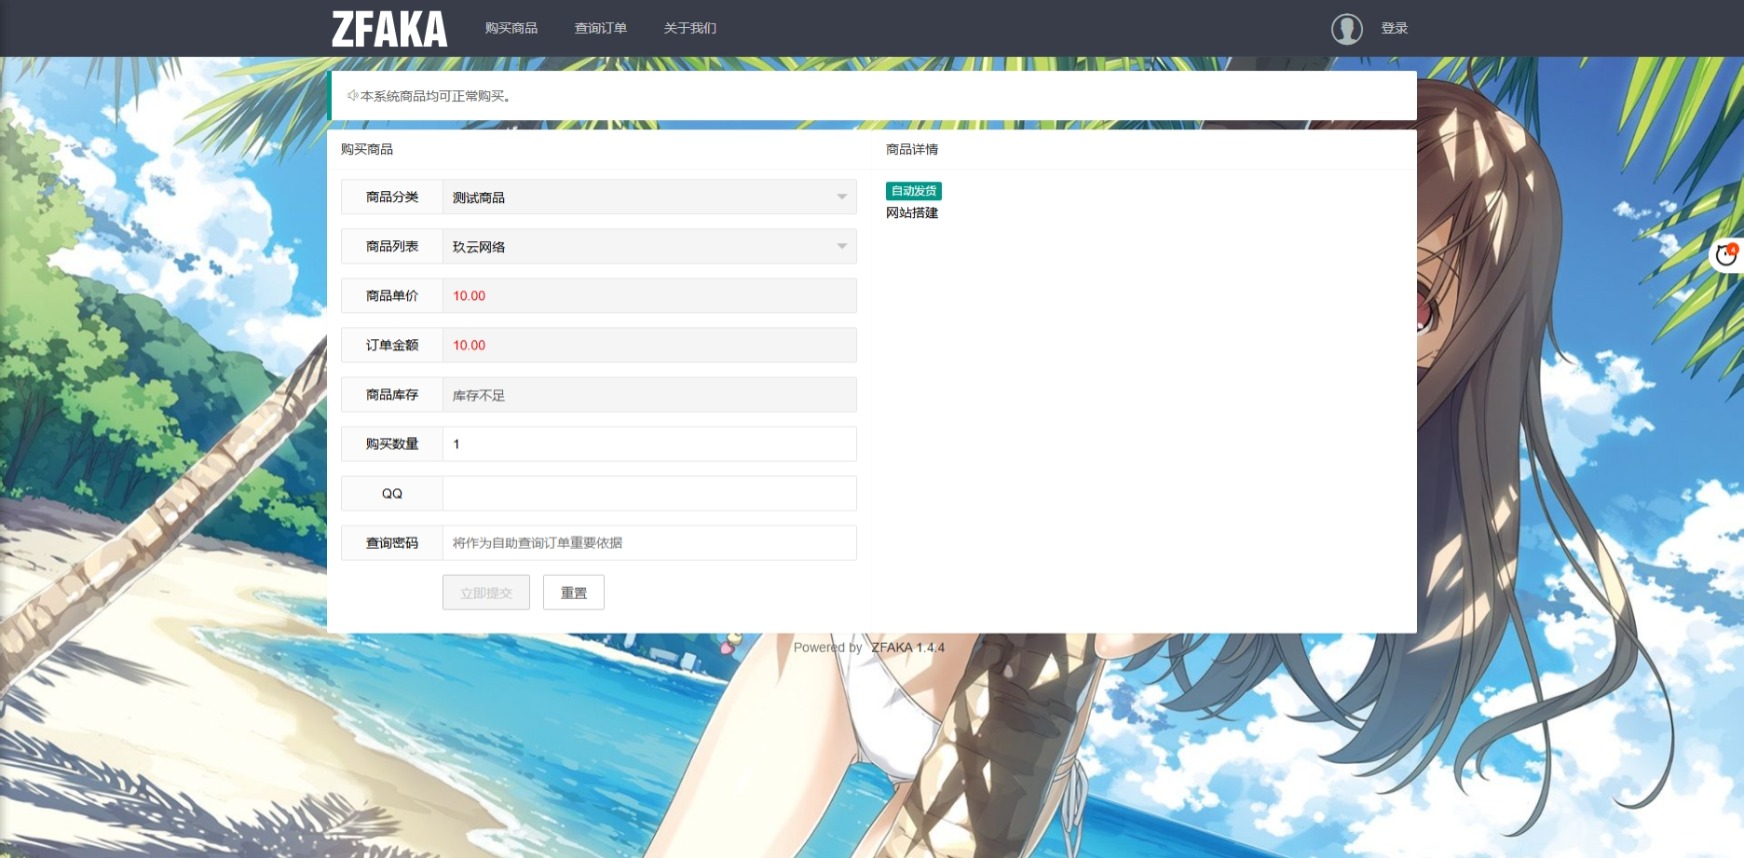Open the floating widget icon on the right edge
This screenshot has height=858, width=1744.
1726,255
